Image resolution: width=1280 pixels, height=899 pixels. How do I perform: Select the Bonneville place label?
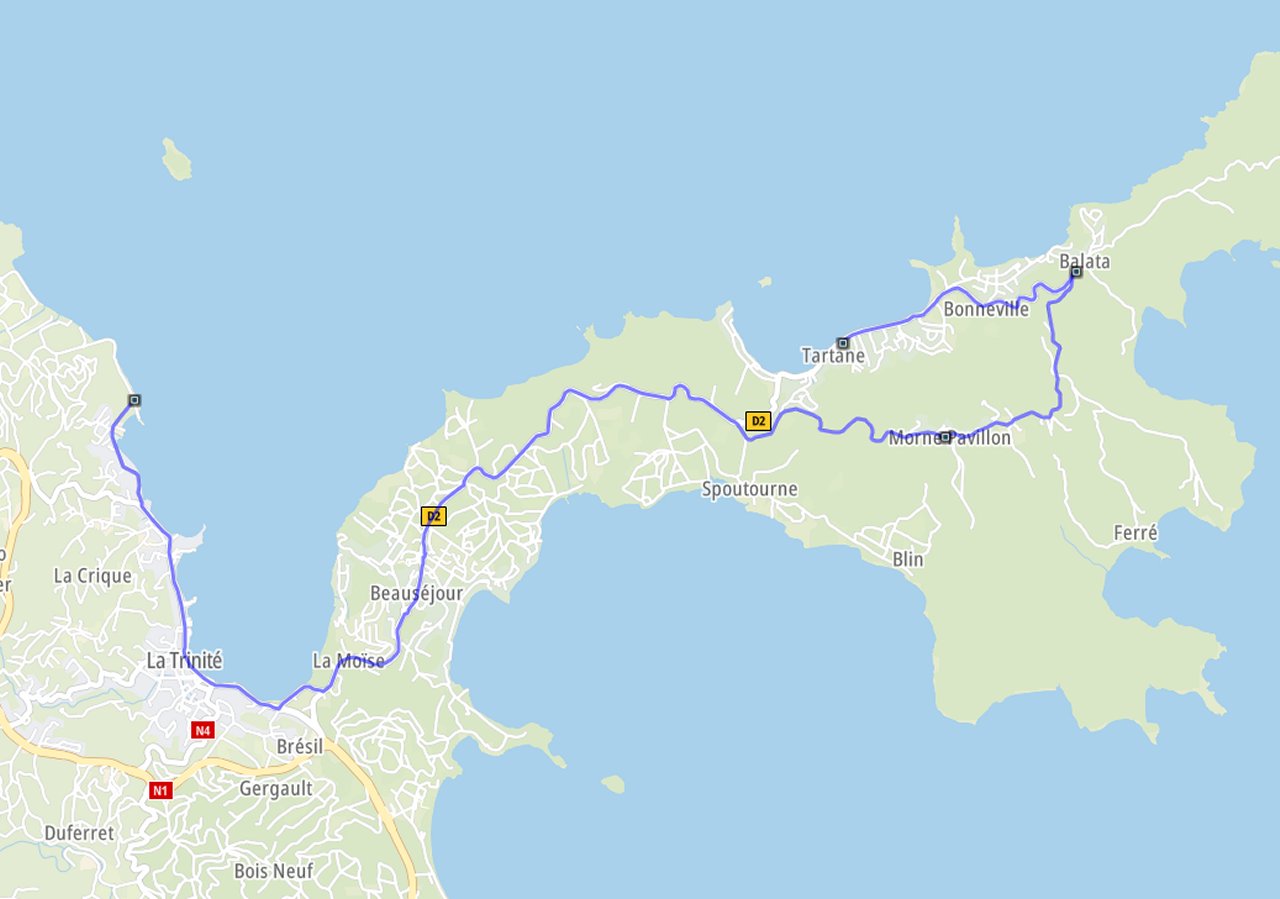986,310
